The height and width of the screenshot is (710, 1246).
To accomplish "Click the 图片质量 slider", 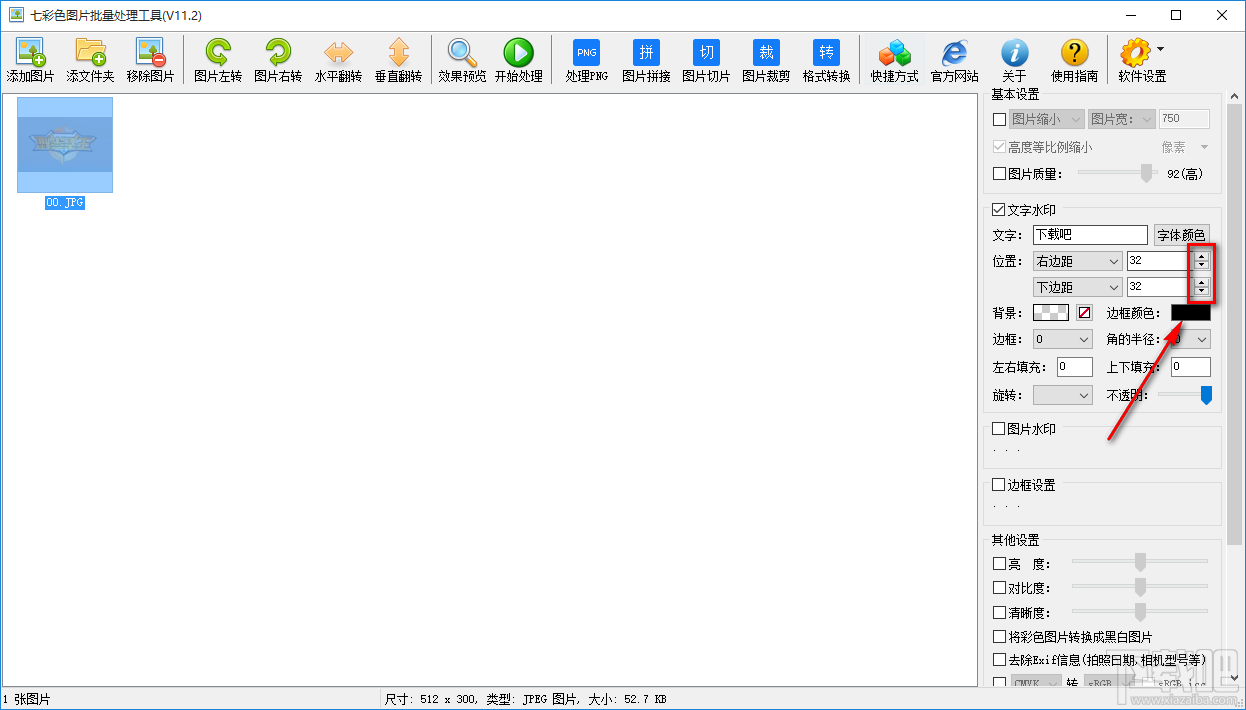I will [1118, 173].
